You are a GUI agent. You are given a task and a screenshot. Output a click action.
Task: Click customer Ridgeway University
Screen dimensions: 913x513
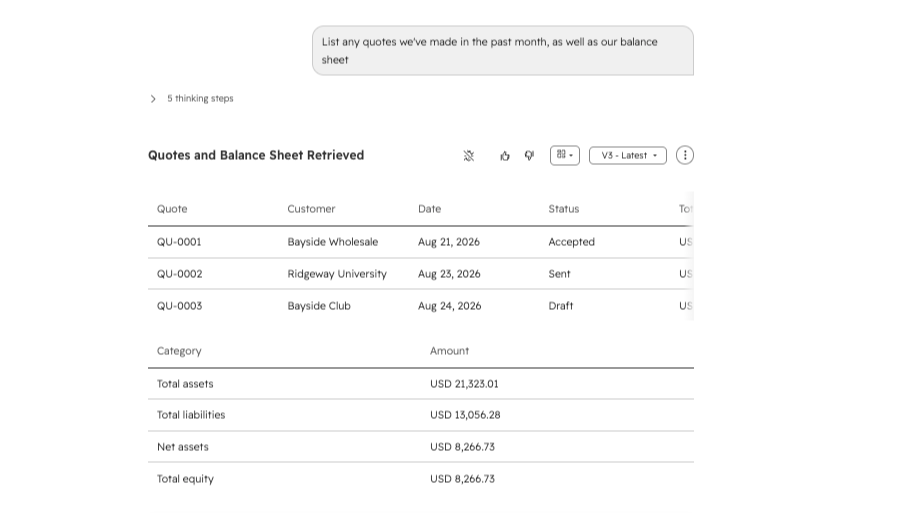[337, 274]
